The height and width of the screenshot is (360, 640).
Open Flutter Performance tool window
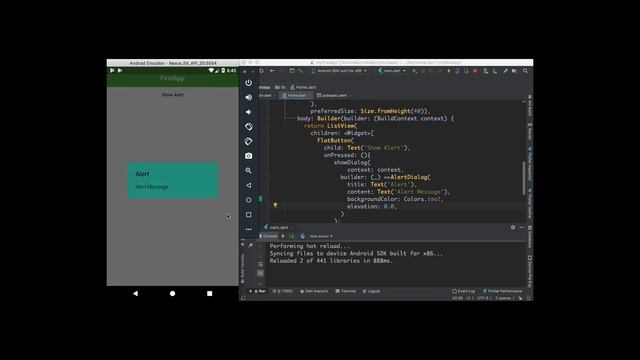pos(503,291)
